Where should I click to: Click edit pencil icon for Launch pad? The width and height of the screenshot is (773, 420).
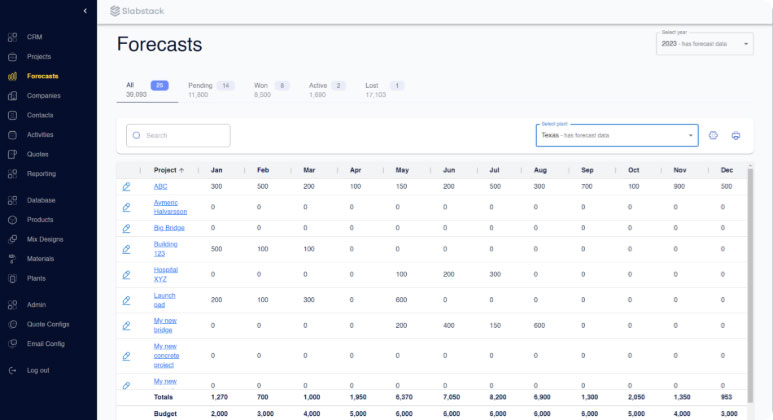(126, 299)
